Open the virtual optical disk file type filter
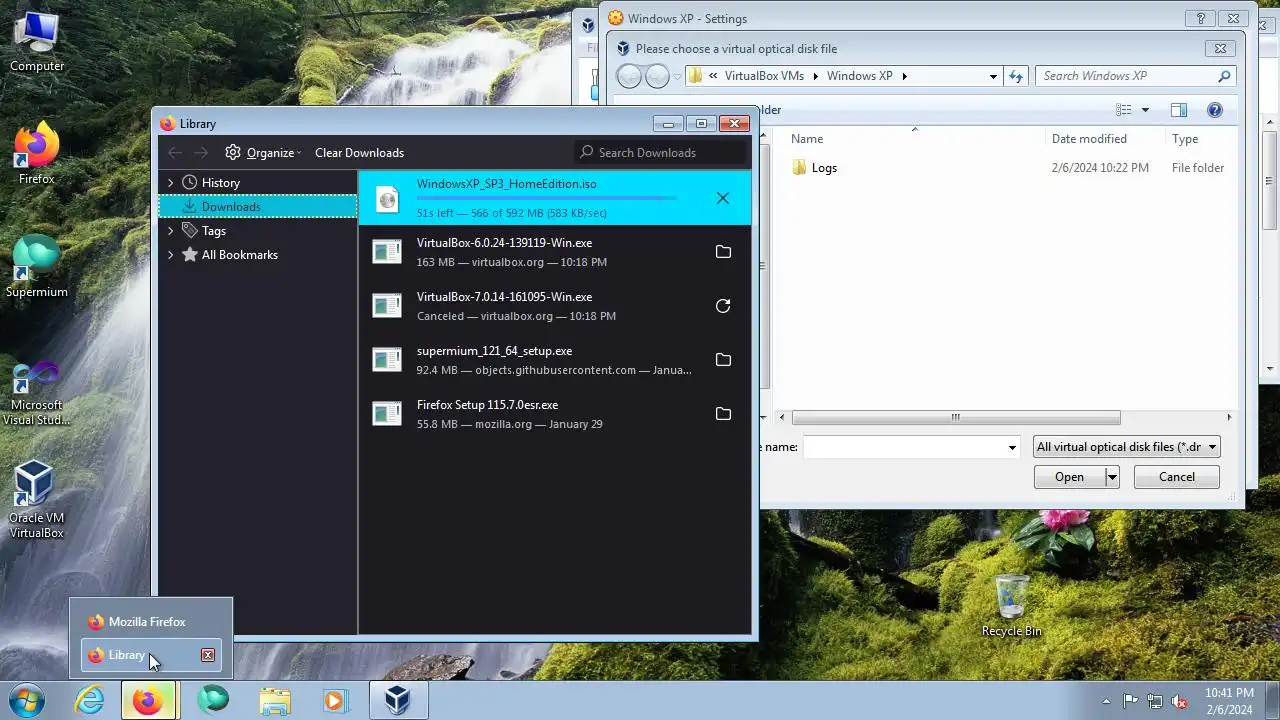 [x=1127, y=447]
